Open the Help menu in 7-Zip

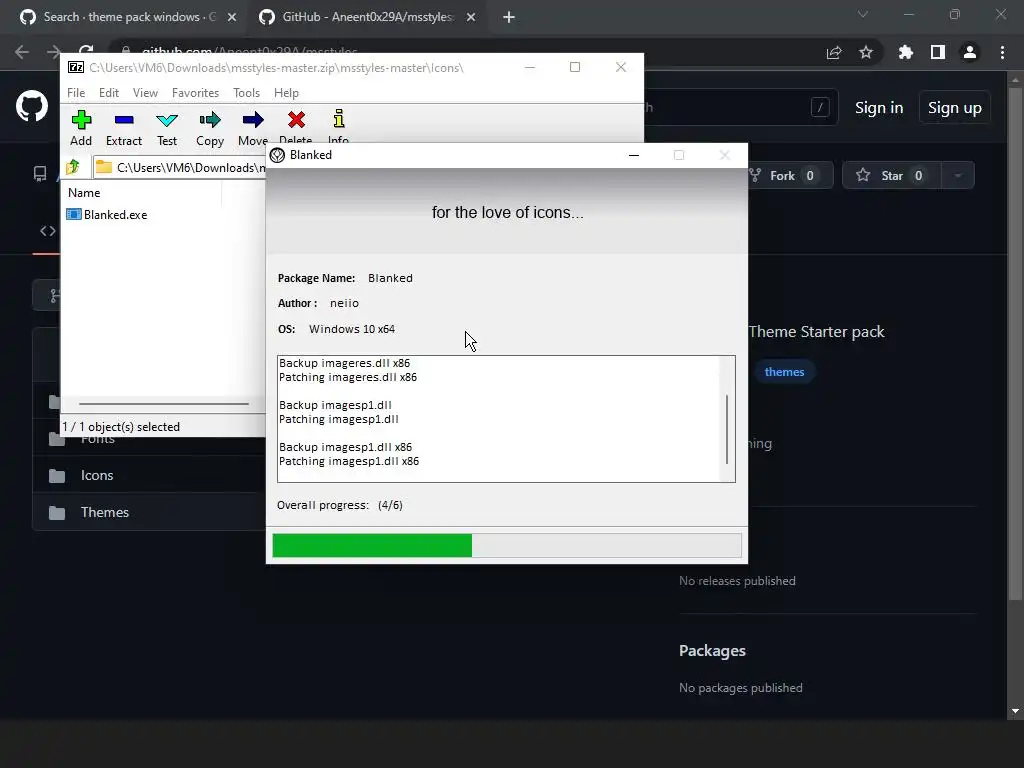(286, 93)
